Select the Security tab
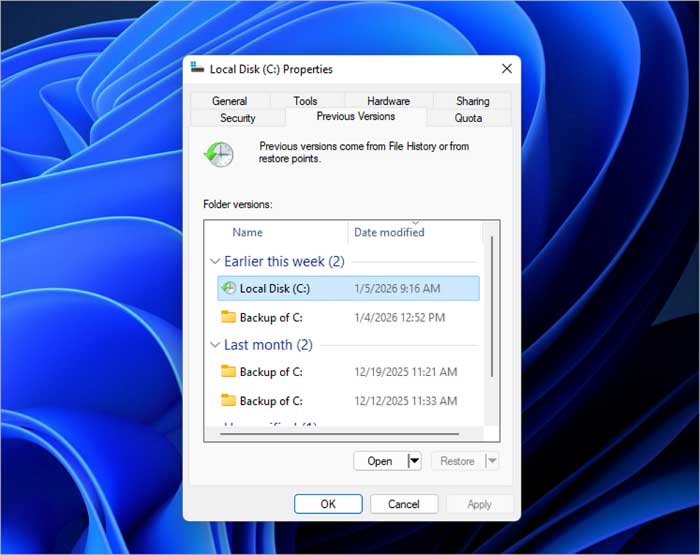 pyautogui.click(x=237, y=118)
